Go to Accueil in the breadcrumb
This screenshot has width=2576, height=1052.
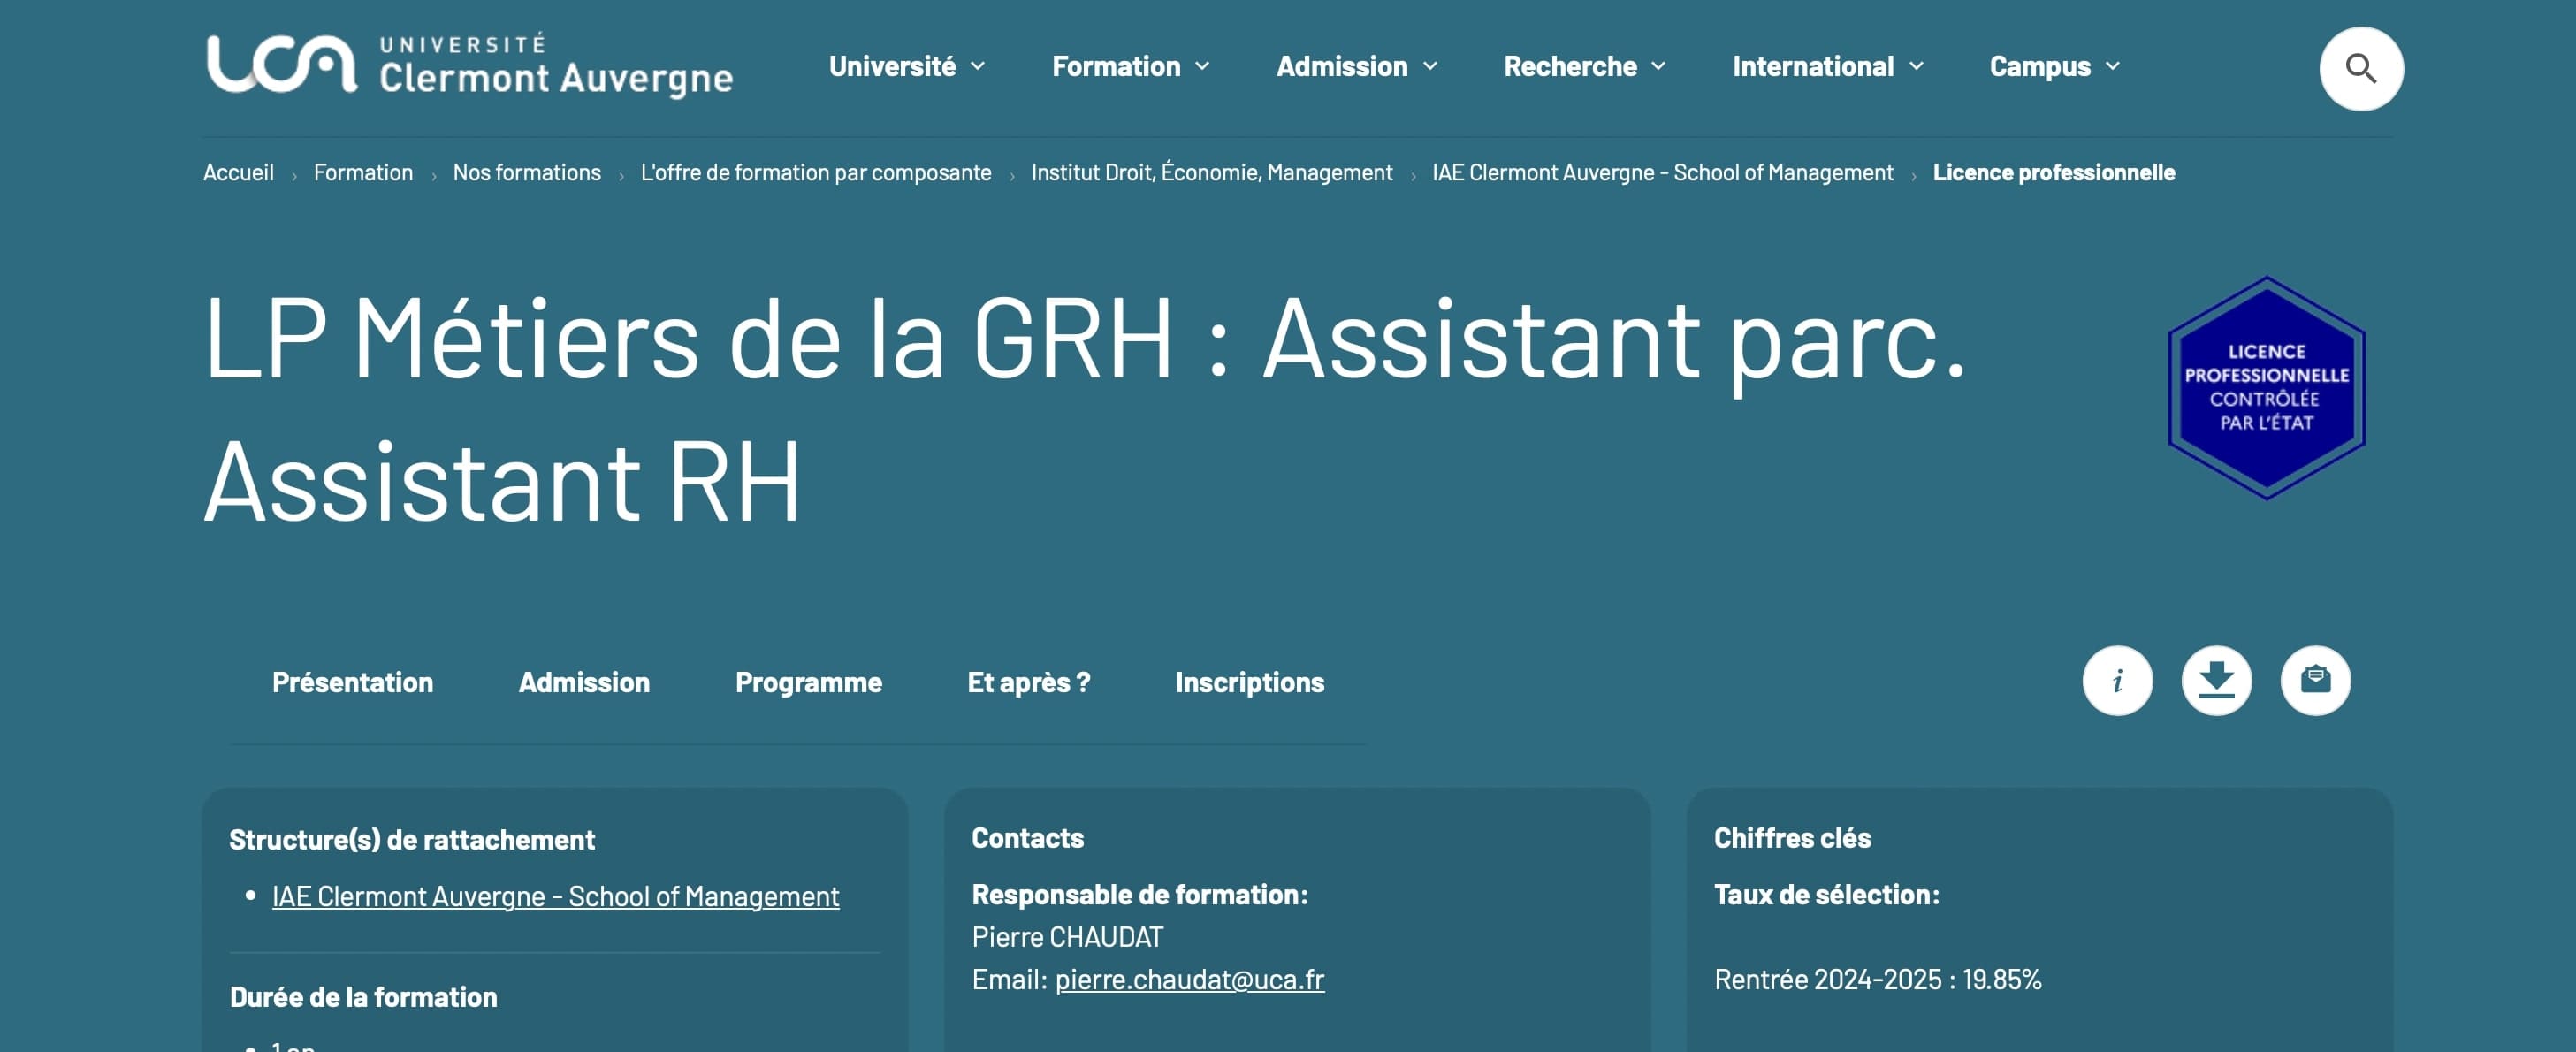[x=238, y=172]
